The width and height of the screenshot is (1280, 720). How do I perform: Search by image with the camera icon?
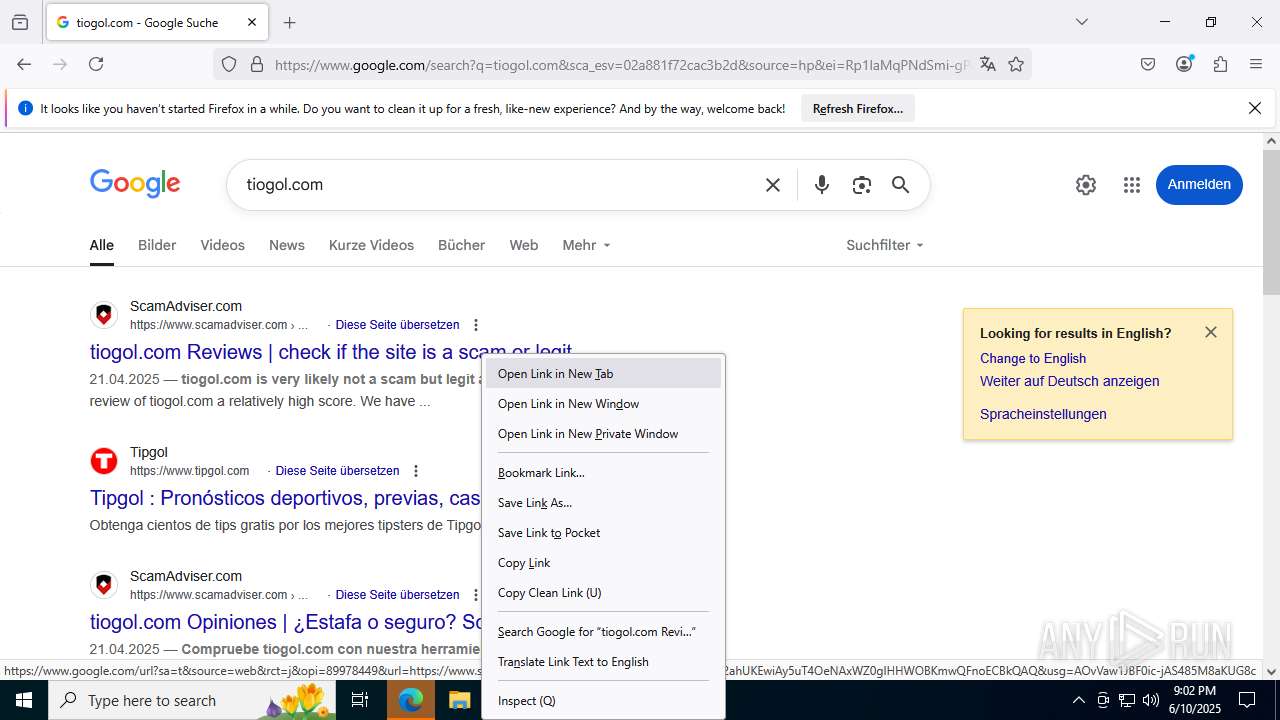tap(862, 185)
